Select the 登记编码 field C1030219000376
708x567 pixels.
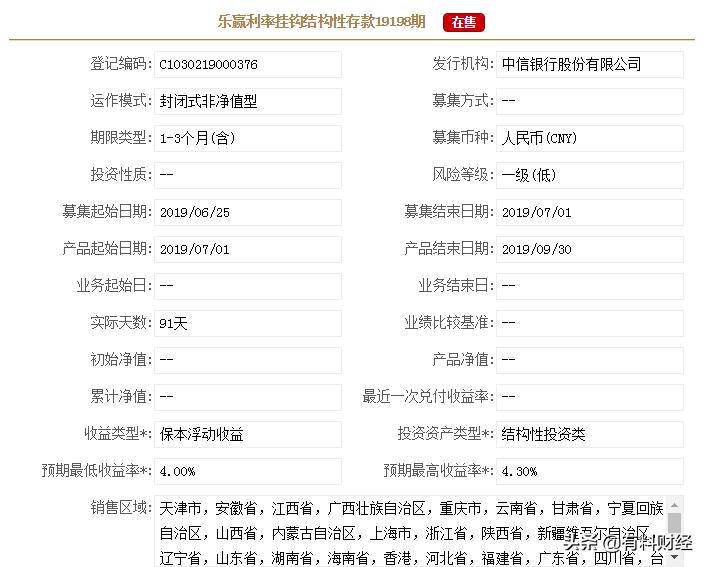coord(248,64)
